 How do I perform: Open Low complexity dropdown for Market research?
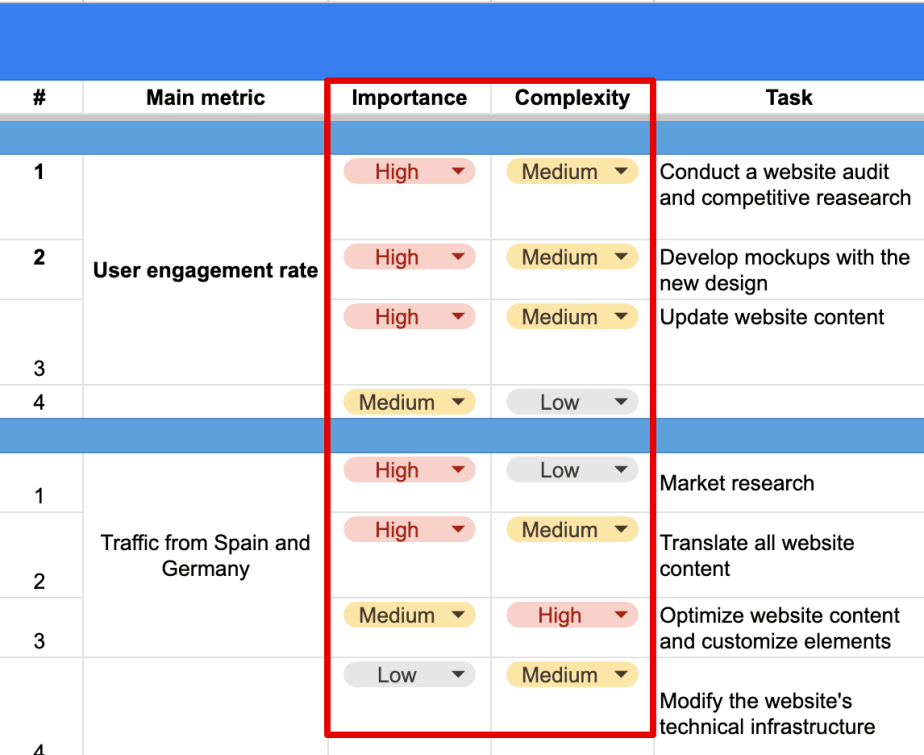[x=572, y=470]
